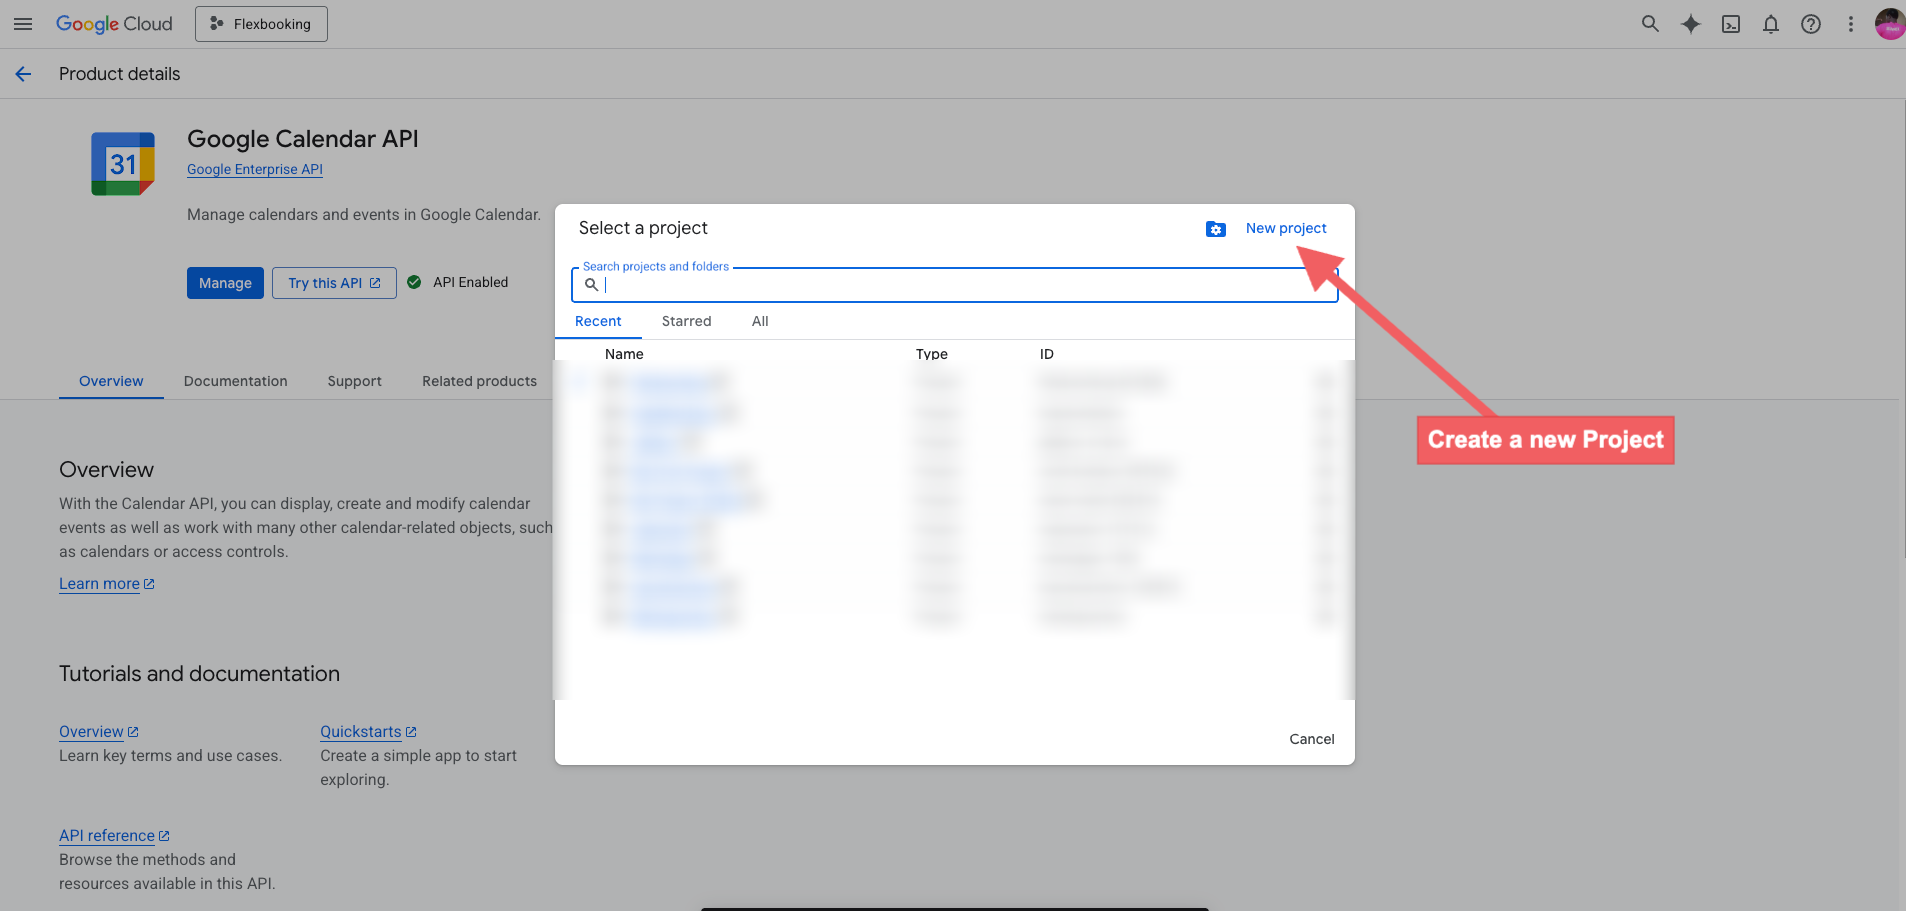This screenshot has width=1907, height=912.
Task: Open the Quickstarts link
Action: (x=368, y=732)
